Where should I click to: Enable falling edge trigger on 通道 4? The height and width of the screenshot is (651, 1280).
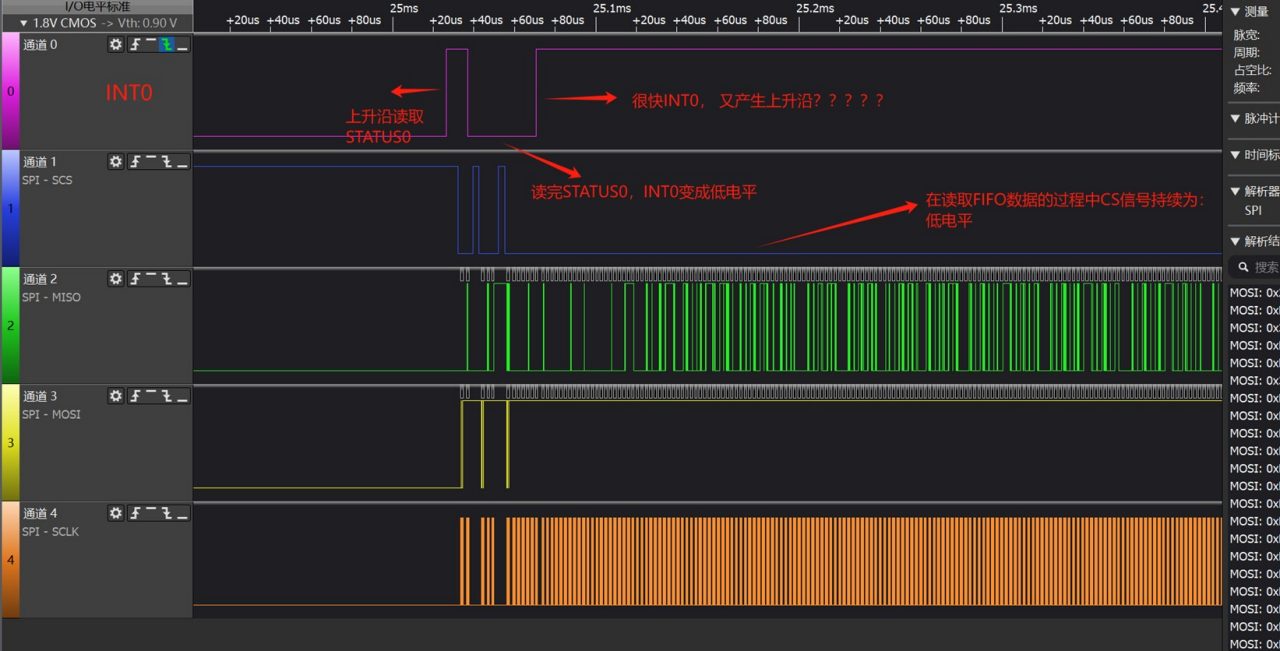(x=166, y=513)
